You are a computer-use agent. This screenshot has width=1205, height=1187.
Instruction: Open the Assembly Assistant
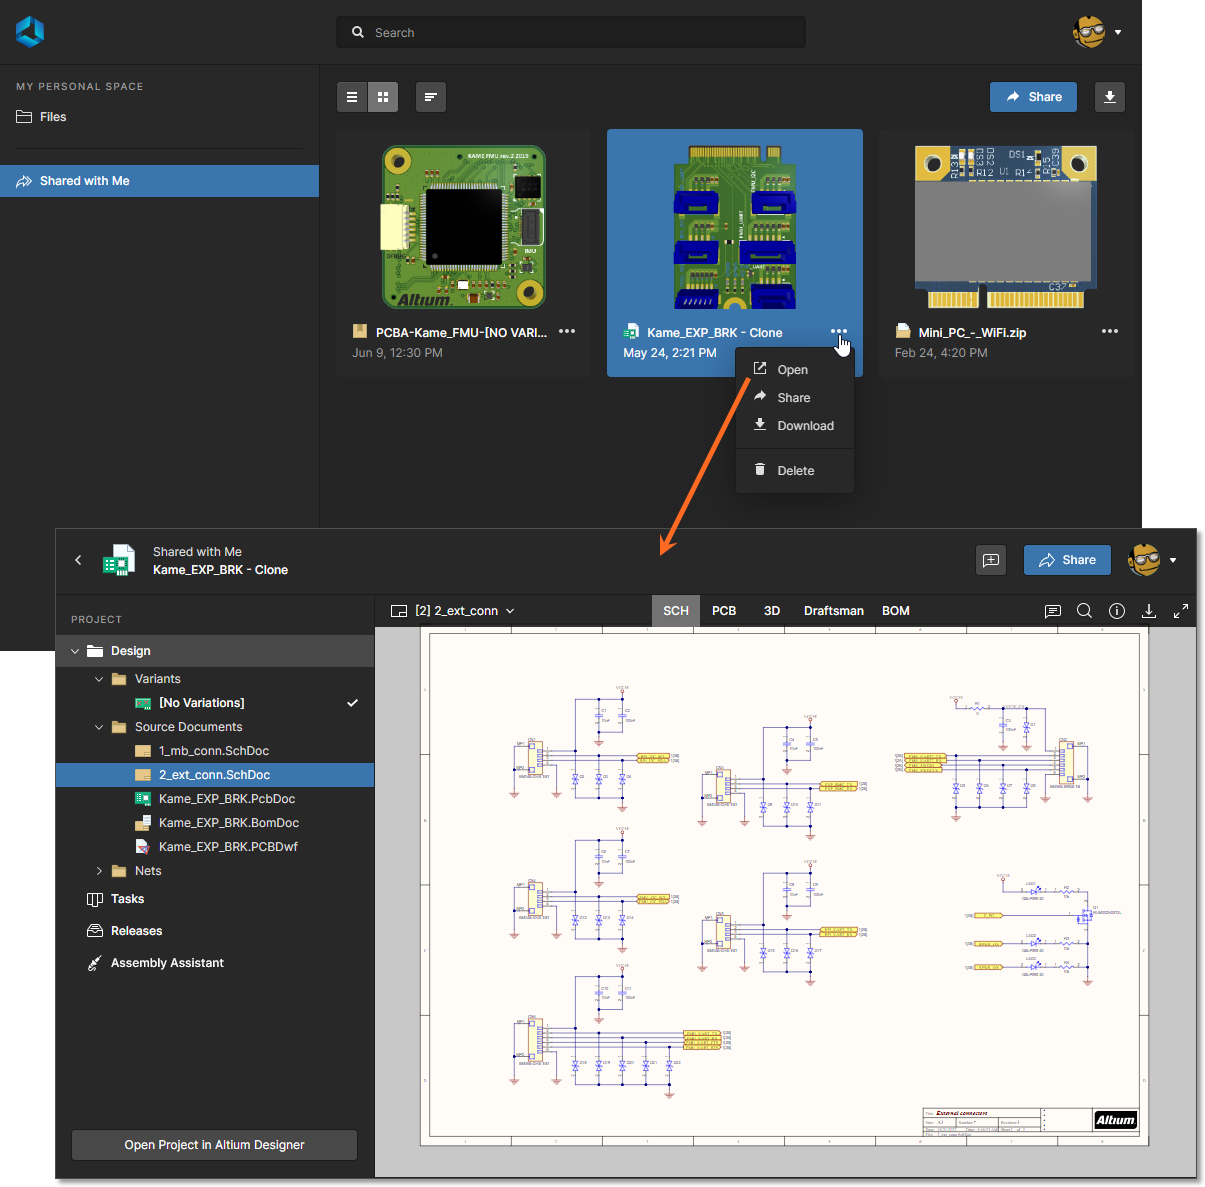[x=215, y=963]
